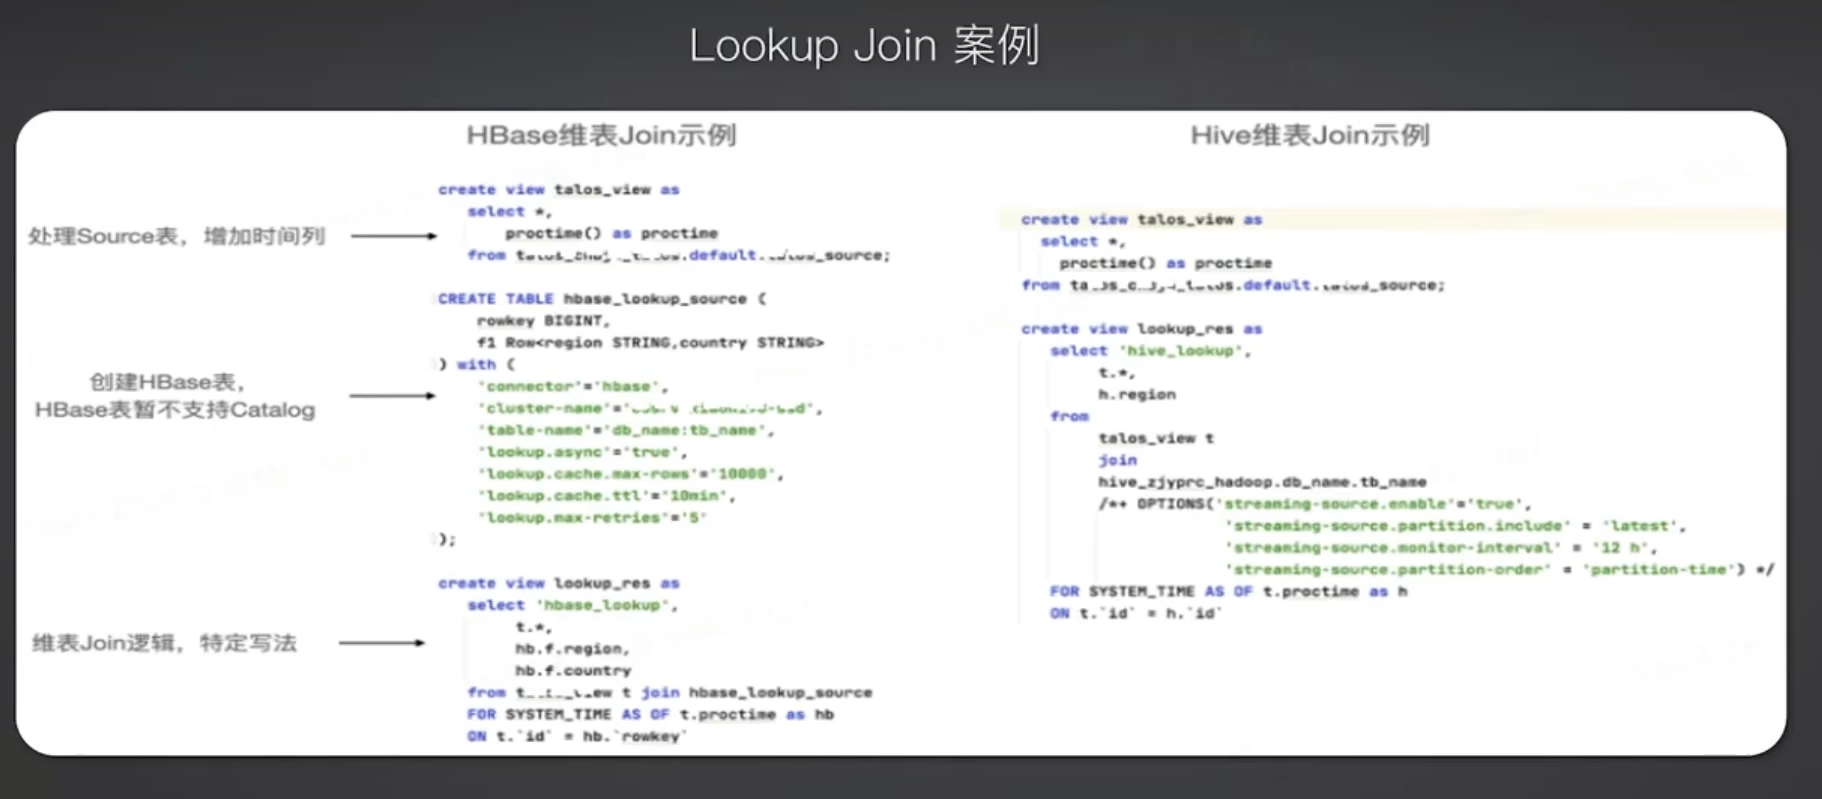Click "'streaming-source.monitor-interval' = '12 h'," option
Image resolution: width=1822 pixels, height=799 pixels.
coord(1441,548)
